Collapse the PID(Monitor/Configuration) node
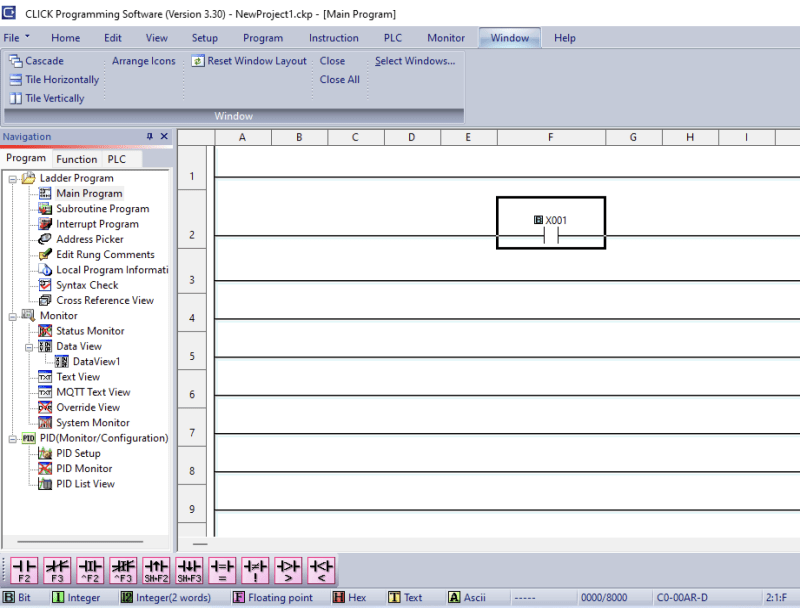The height and width of the screenshot is (608, 800). pos(13,439)
